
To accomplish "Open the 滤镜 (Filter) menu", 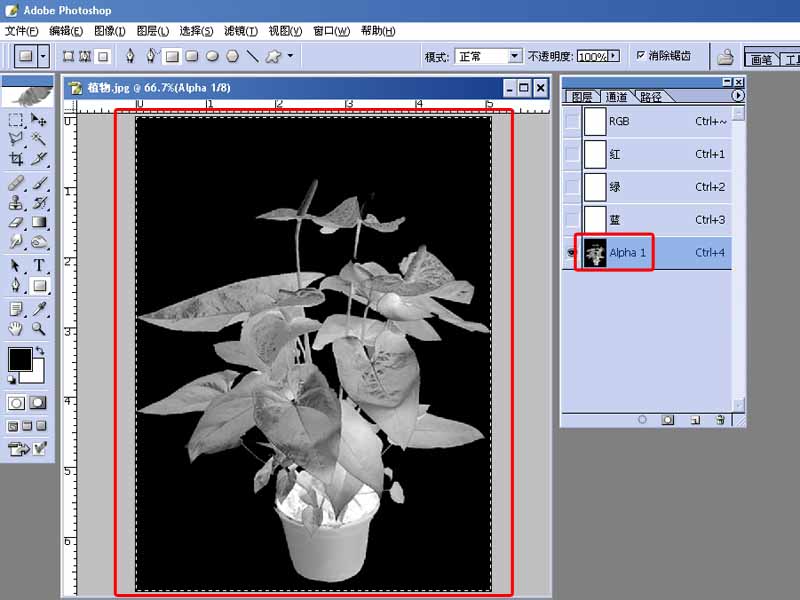I will click(239, 31).
